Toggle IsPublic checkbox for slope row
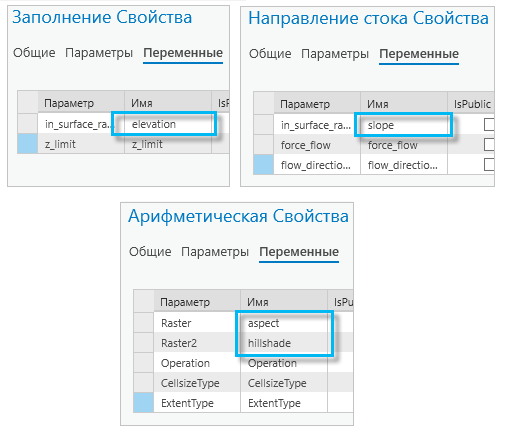Image resolution: width=505 pixels, height=434 pixels. point(489,125)
